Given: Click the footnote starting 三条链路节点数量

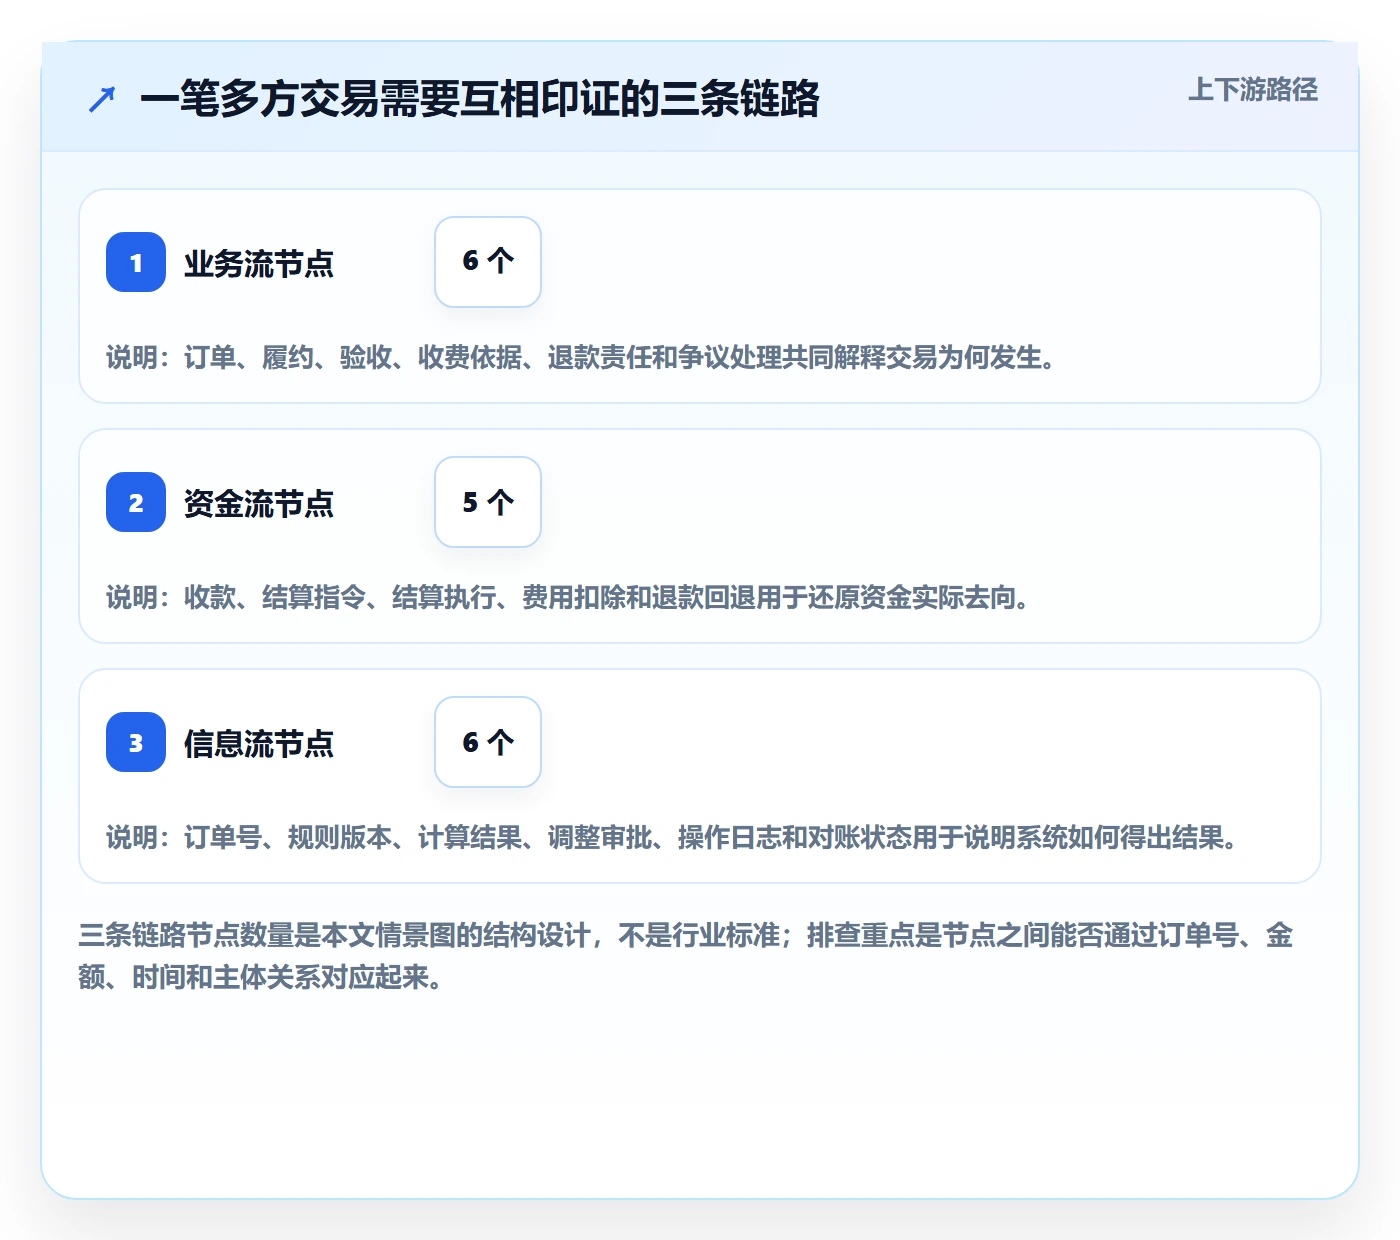Looking at the screenshot, I should (686, 956).
